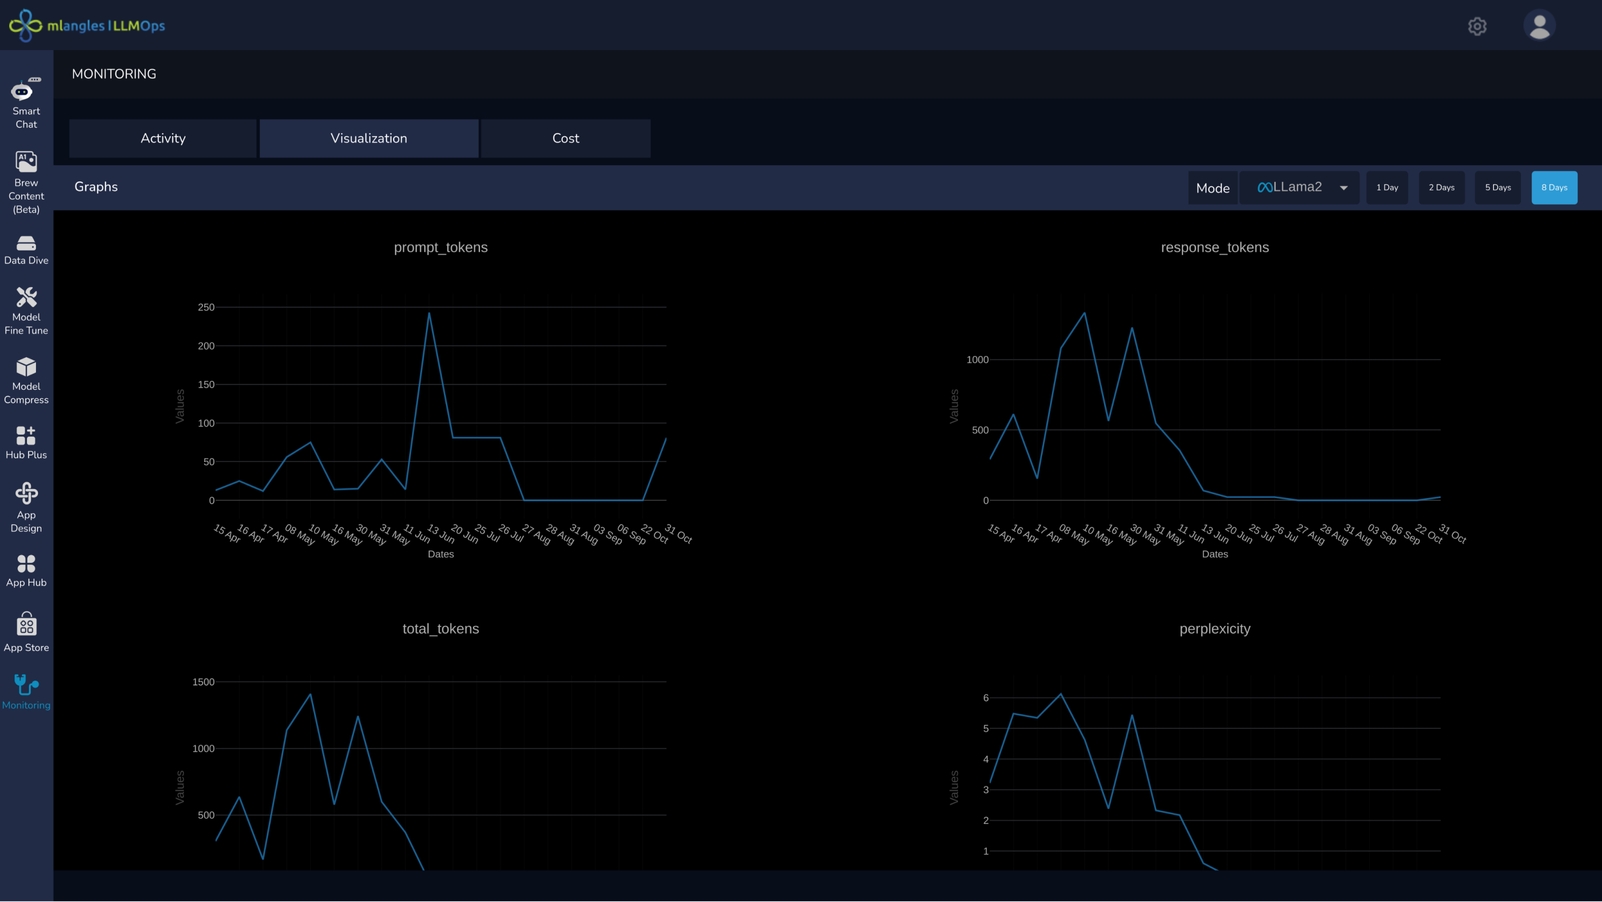Enable the 5 Days view
The image size is (1602, 902).
tap(1497, 187)
